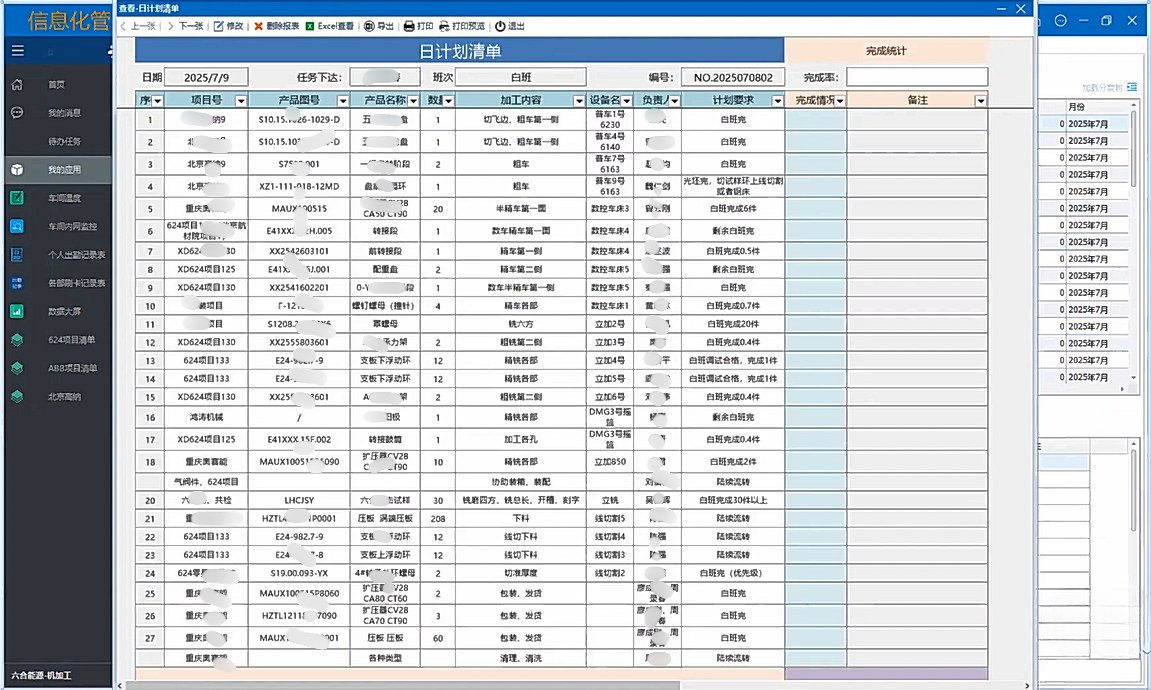This screenshot has height=690, width=1151.
Task: Expand the 产品图号 column filter arrow
Action: point(343,101)
